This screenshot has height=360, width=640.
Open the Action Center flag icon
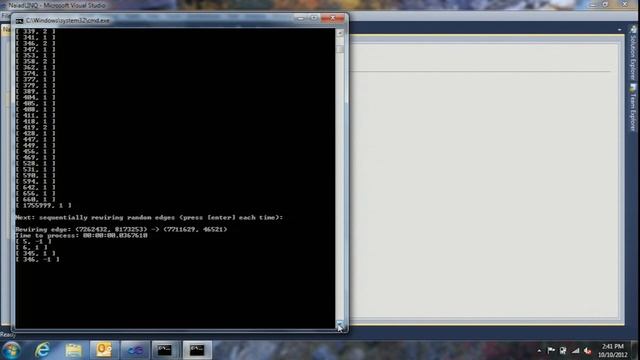[x=551, y=350]
